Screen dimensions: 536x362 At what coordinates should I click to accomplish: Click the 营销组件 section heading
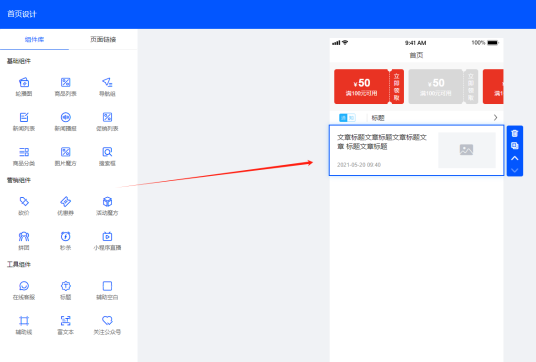[x=19, y=180]
